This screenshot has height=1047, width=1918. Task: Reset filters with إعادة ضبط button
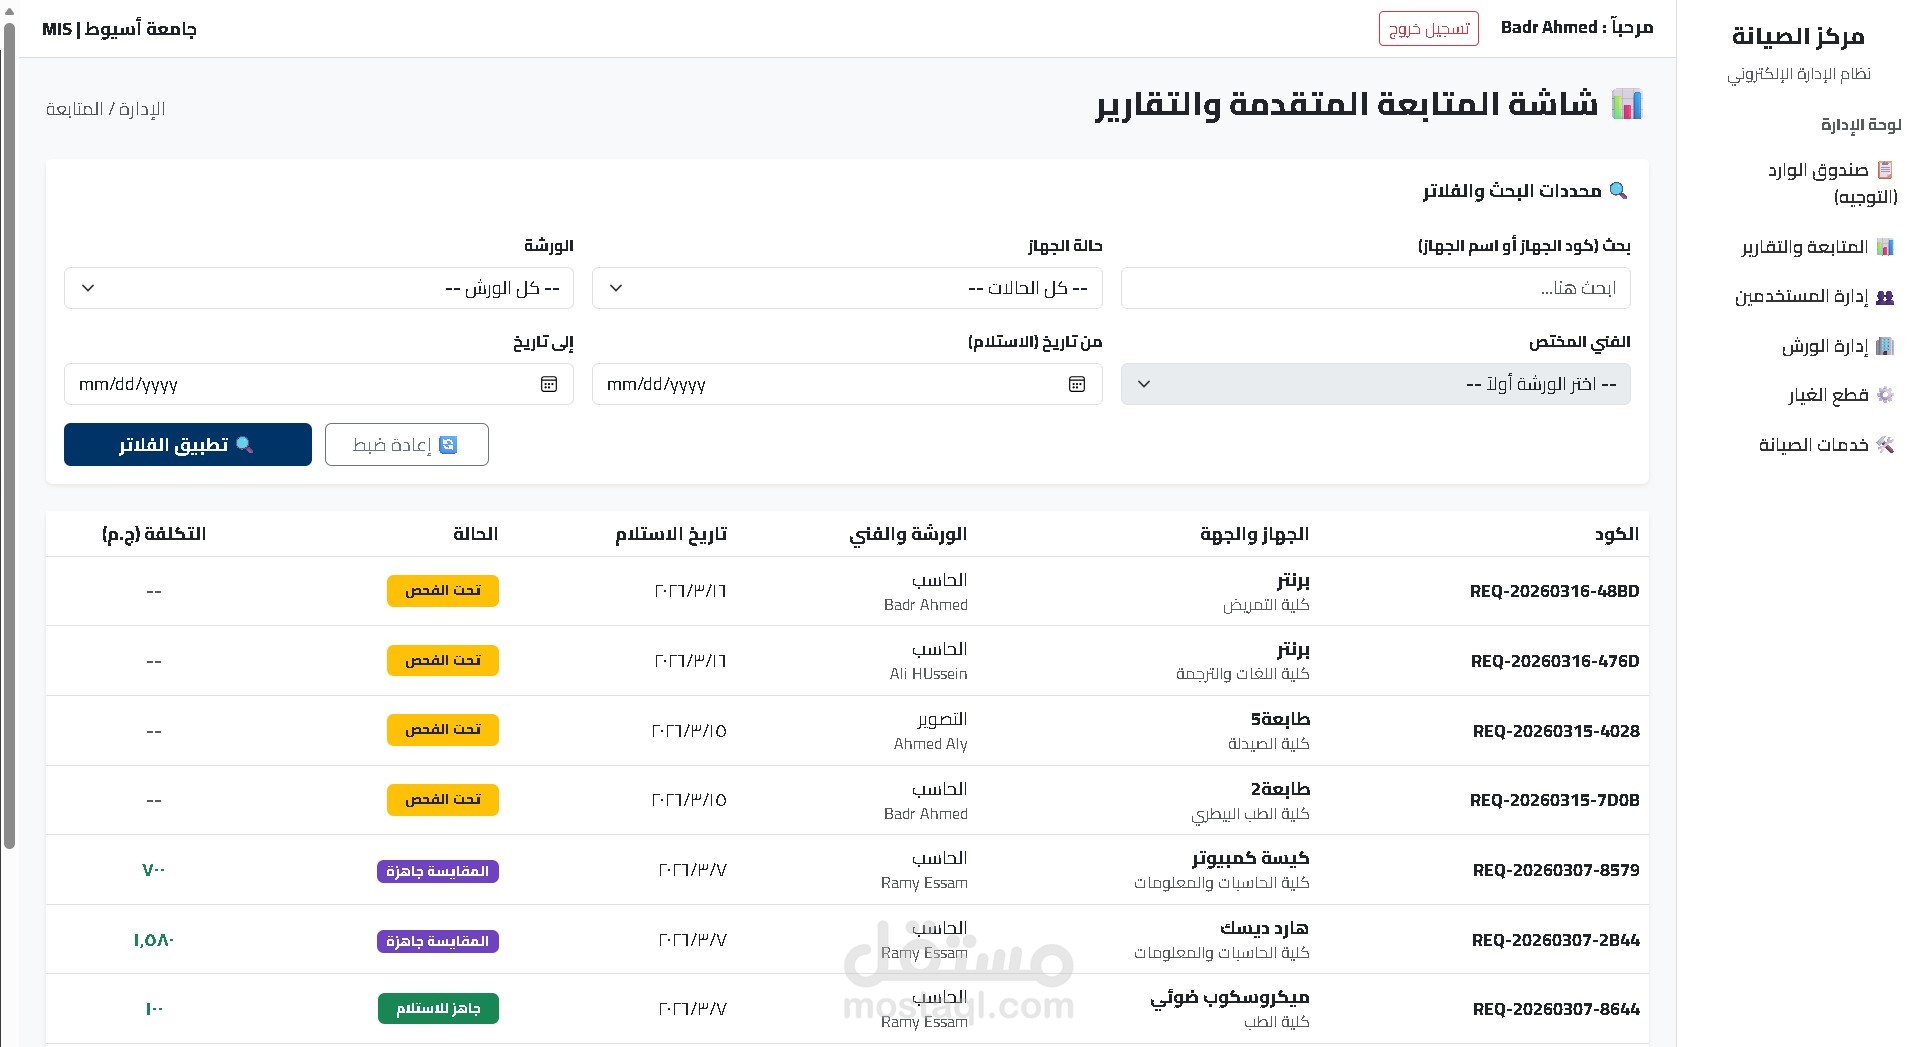407,445
